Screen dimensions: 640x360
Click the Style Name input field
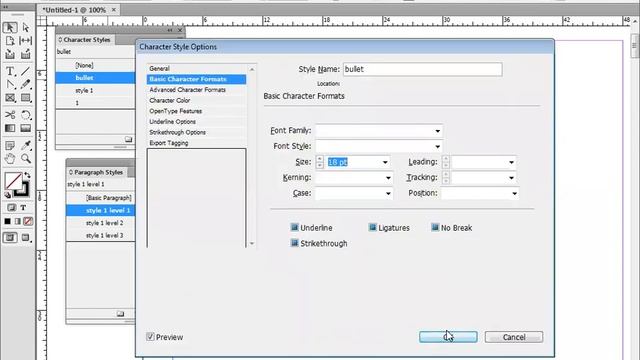click(x=422, y=69)
